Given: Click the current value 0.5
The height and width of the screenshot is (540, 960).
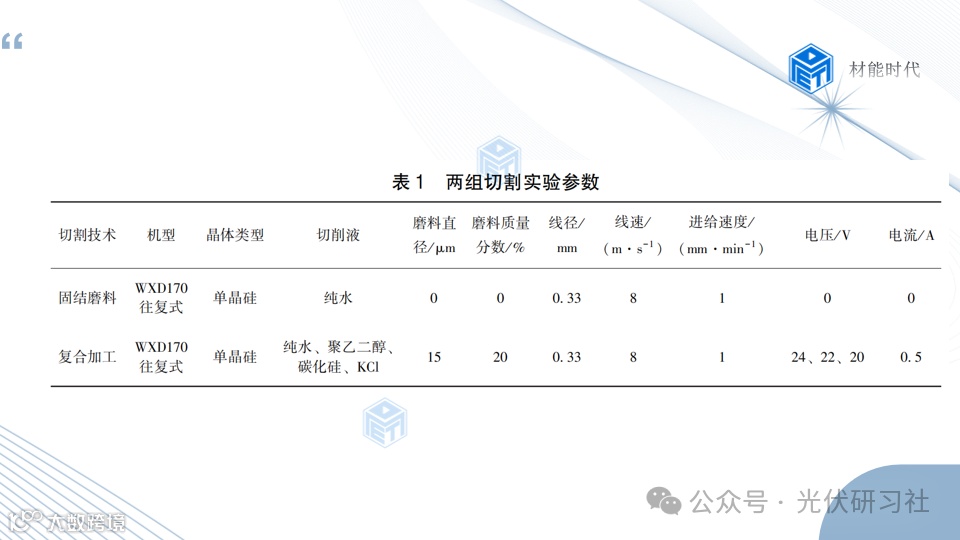Looking at the screenshot, I should click(x=911, y=357).
